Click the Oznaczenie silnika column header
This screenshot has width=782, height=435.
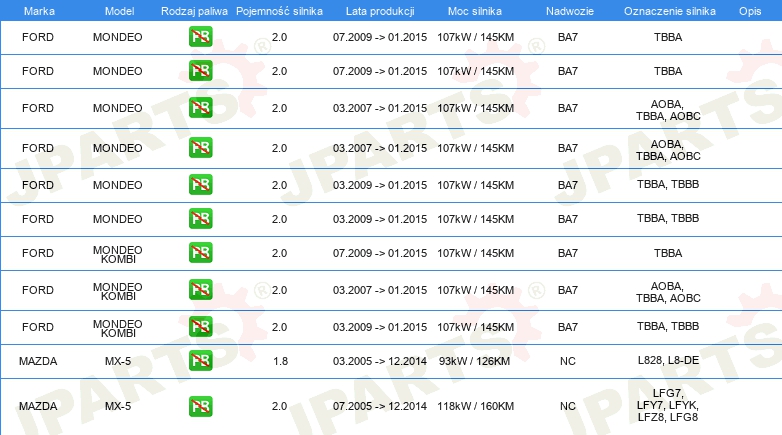(x=670, y=11)
